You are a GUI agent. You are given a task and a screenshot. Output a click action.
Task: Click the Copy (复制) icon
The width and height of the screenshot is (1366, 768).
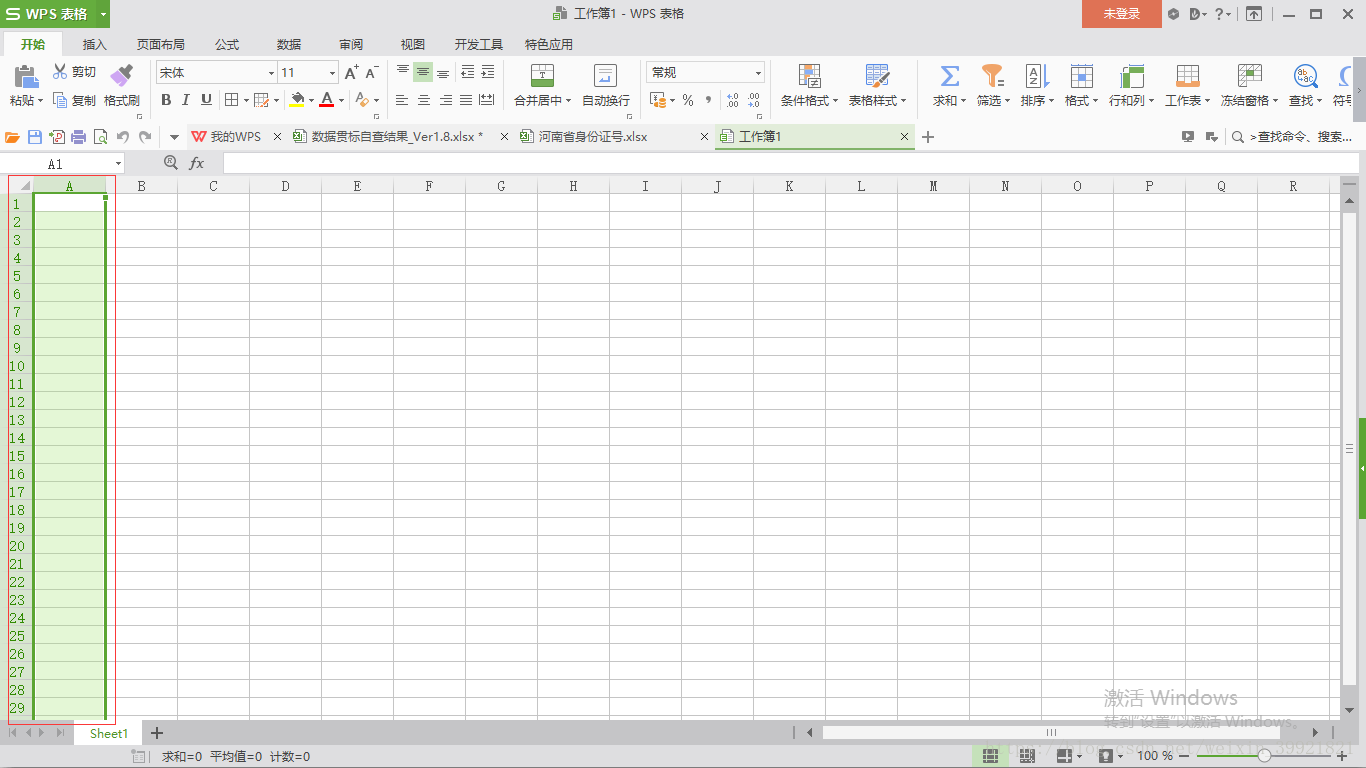pyautogui.click(x=60, y=100)
